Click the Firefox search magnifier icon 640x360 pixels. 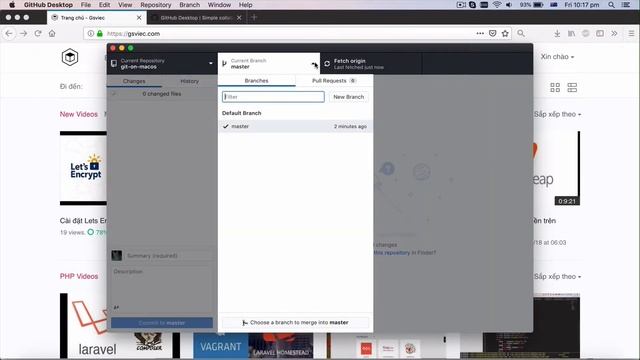click(x=521, y=33)
